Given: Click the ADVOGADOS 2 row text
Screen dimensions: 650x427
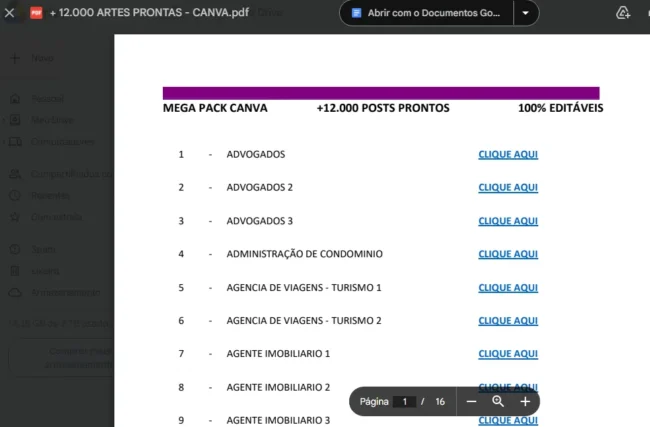Looking at the screenshot, I should [x=260, y=187].
